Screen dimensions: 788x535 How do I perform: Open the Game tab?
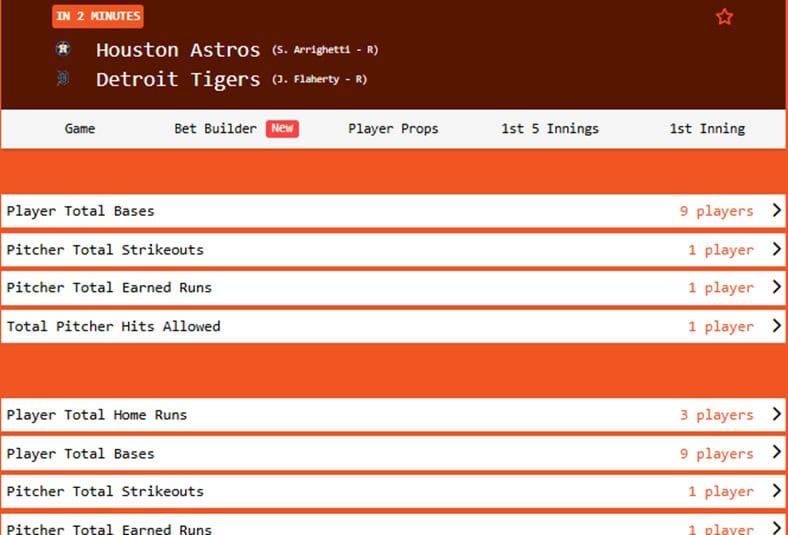[x=80, y=129]
